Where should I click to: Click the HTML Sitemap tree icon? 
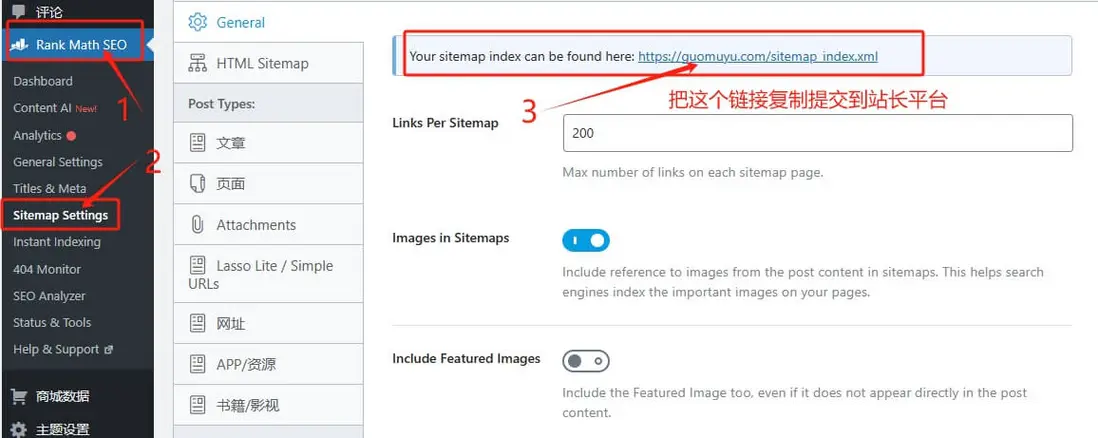(197, 63)
